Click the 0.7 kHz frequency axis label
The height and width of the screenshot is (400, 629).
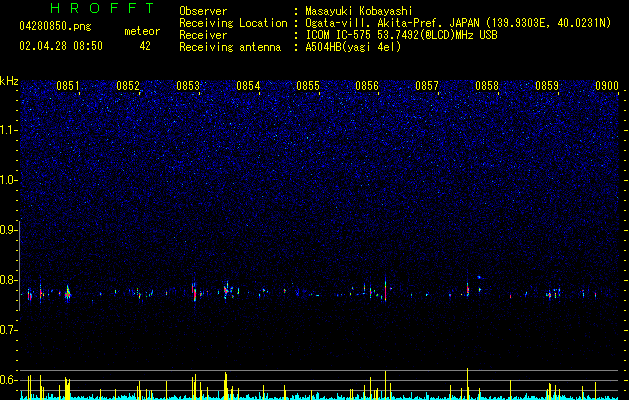(x=9, y=330)
